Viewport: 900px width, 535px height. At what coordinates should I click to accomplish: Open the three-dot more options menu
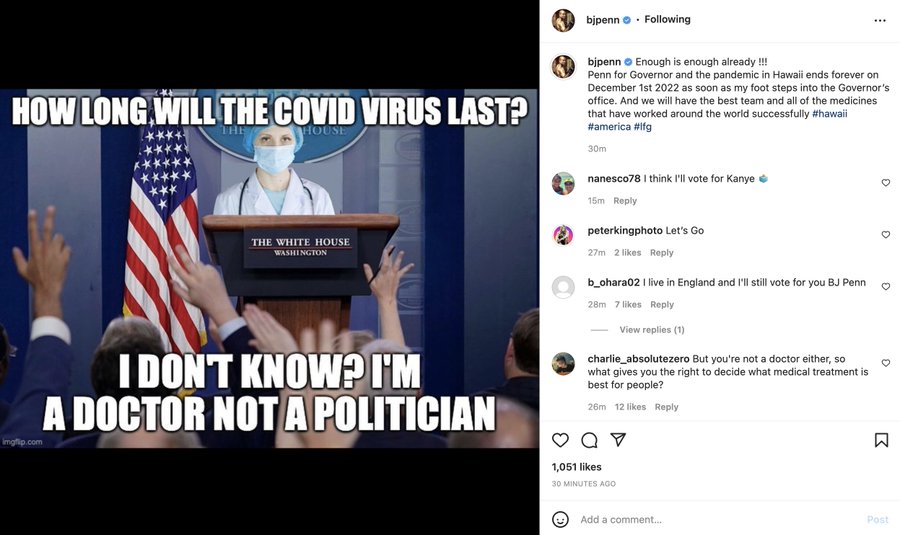(x=880, y=21)
